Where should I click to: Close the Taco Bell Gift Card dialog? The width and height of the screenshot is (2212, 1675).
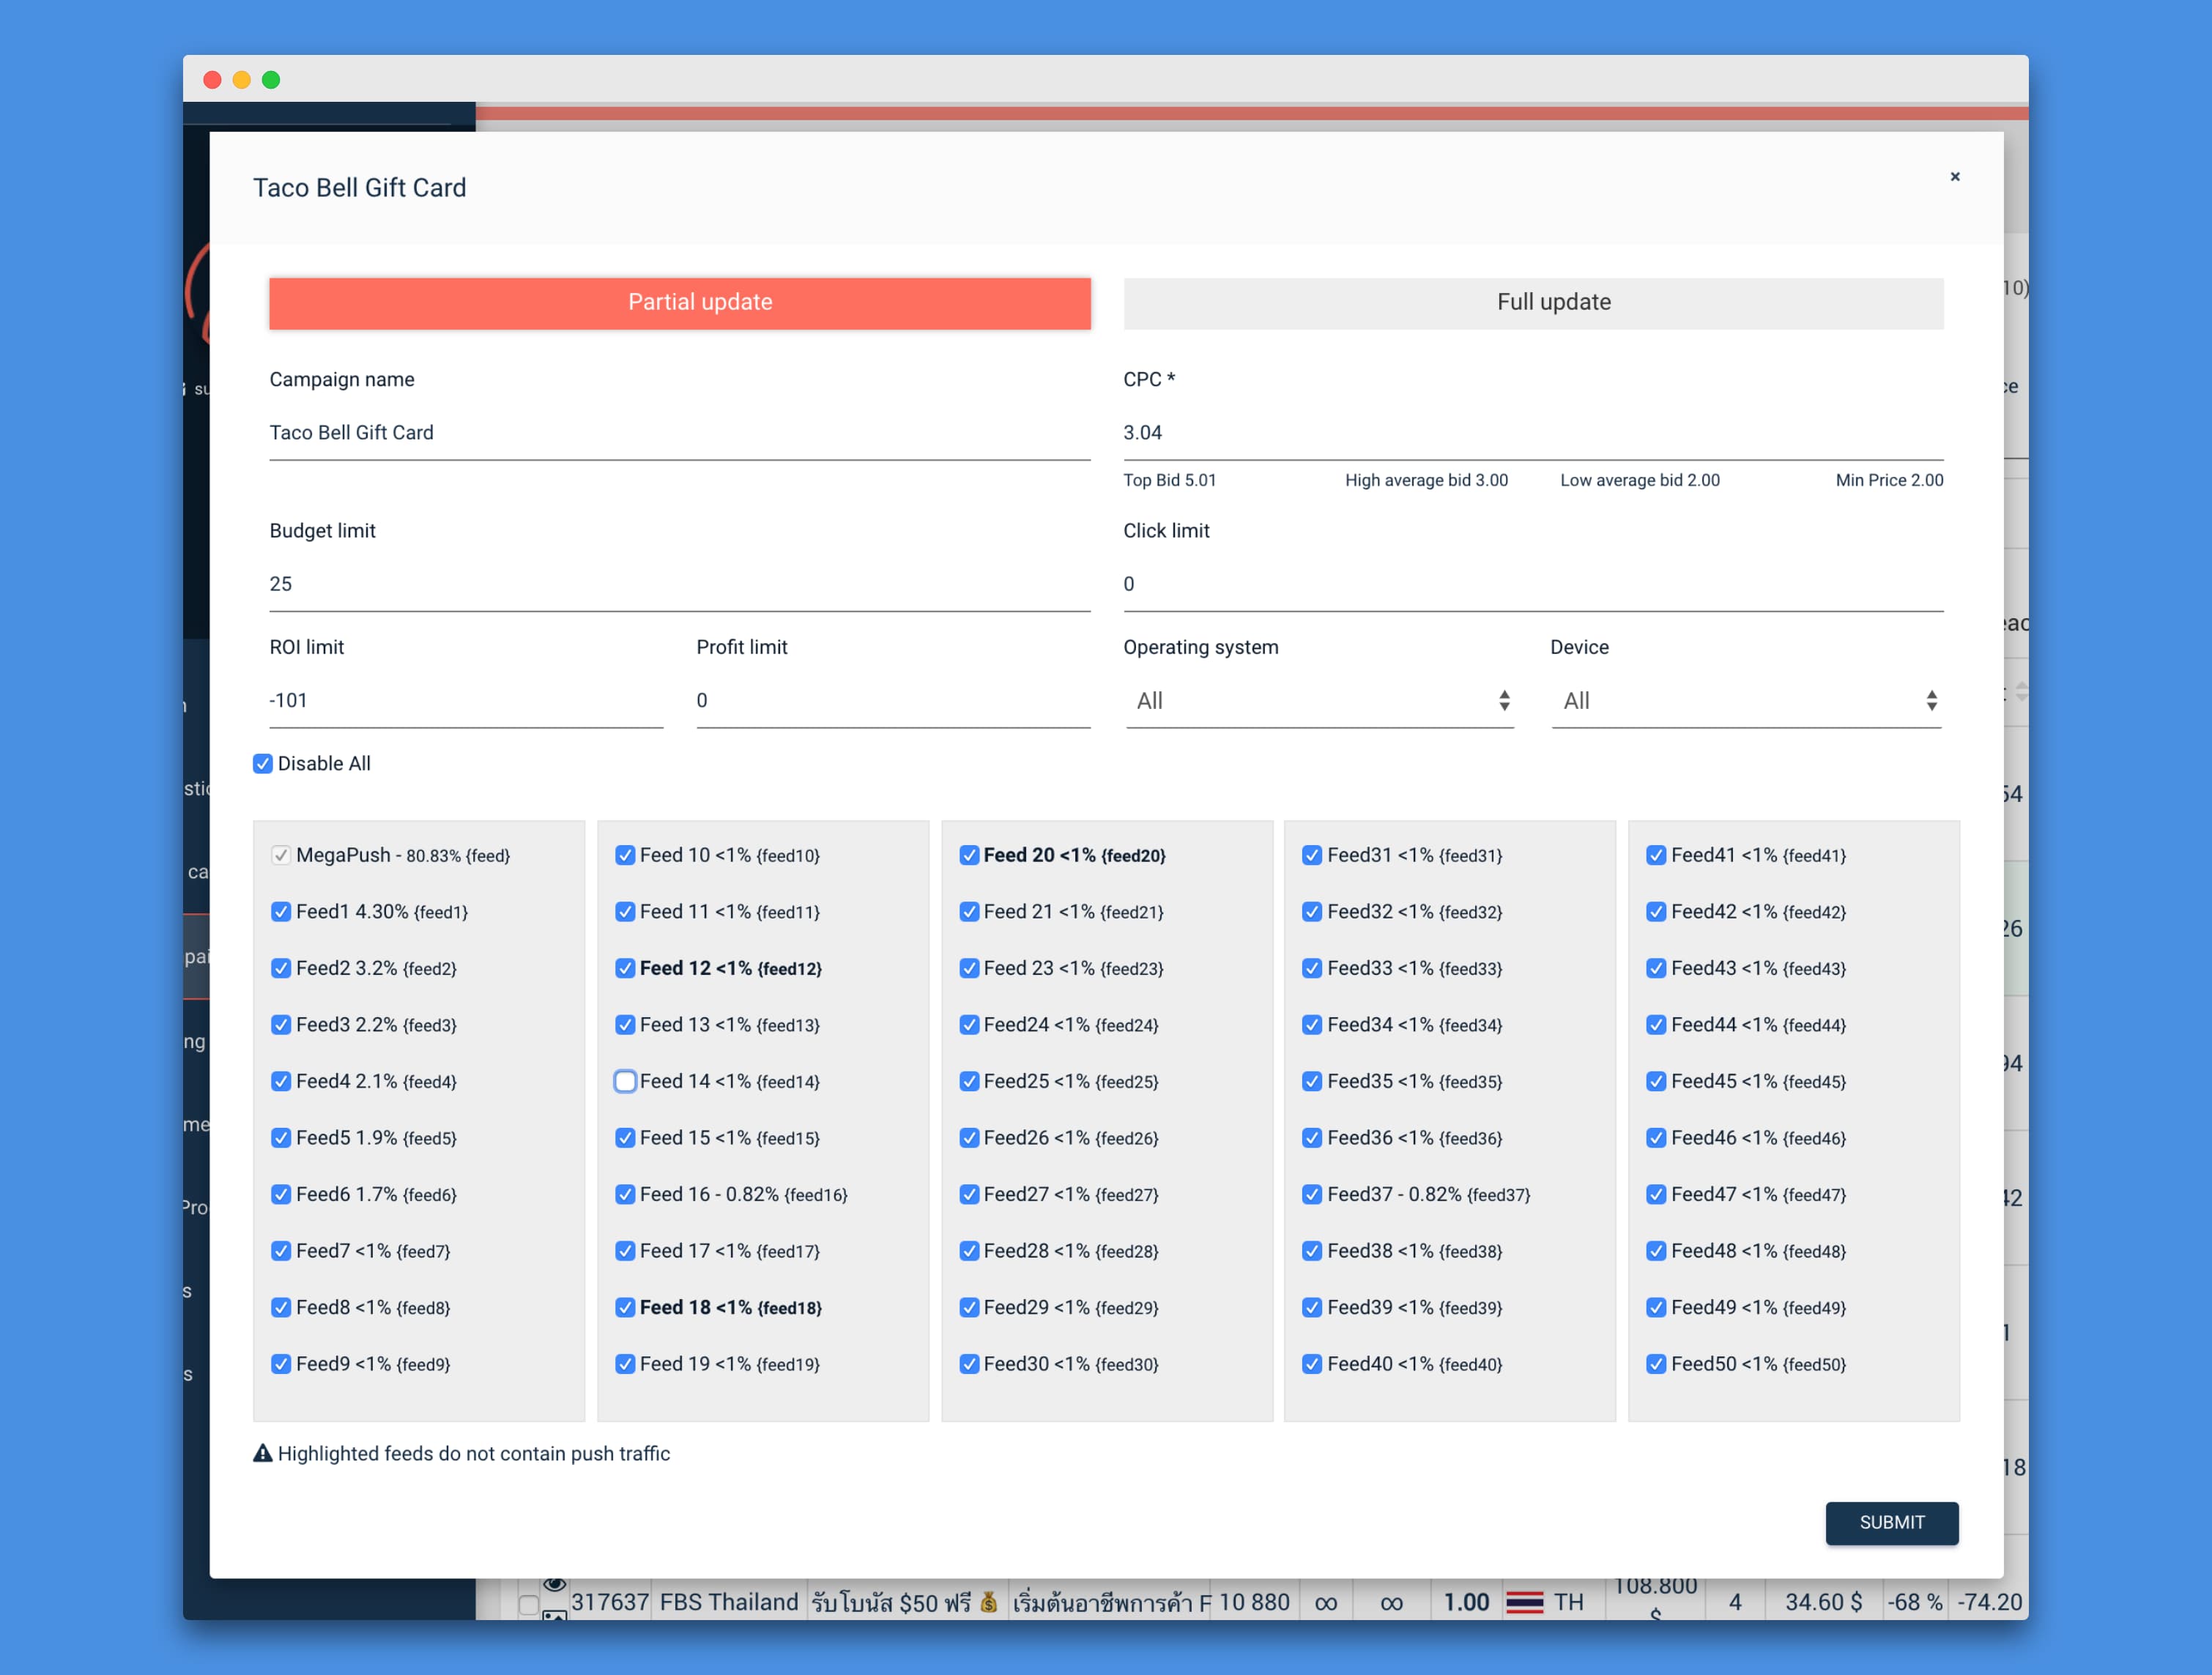click(1954, 177)
